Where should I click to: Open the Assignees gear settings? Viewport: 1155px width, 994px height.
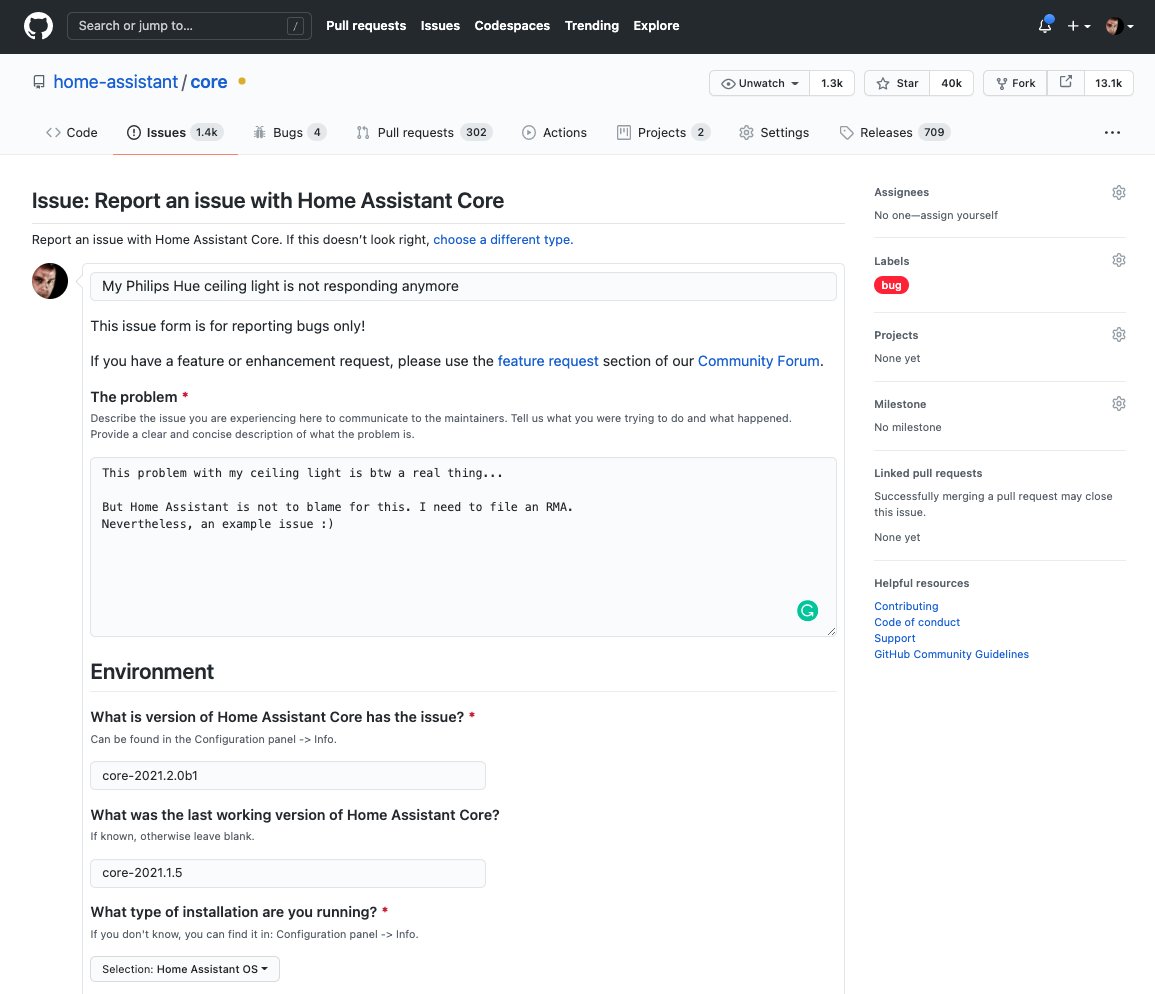tap(1118, 192)
